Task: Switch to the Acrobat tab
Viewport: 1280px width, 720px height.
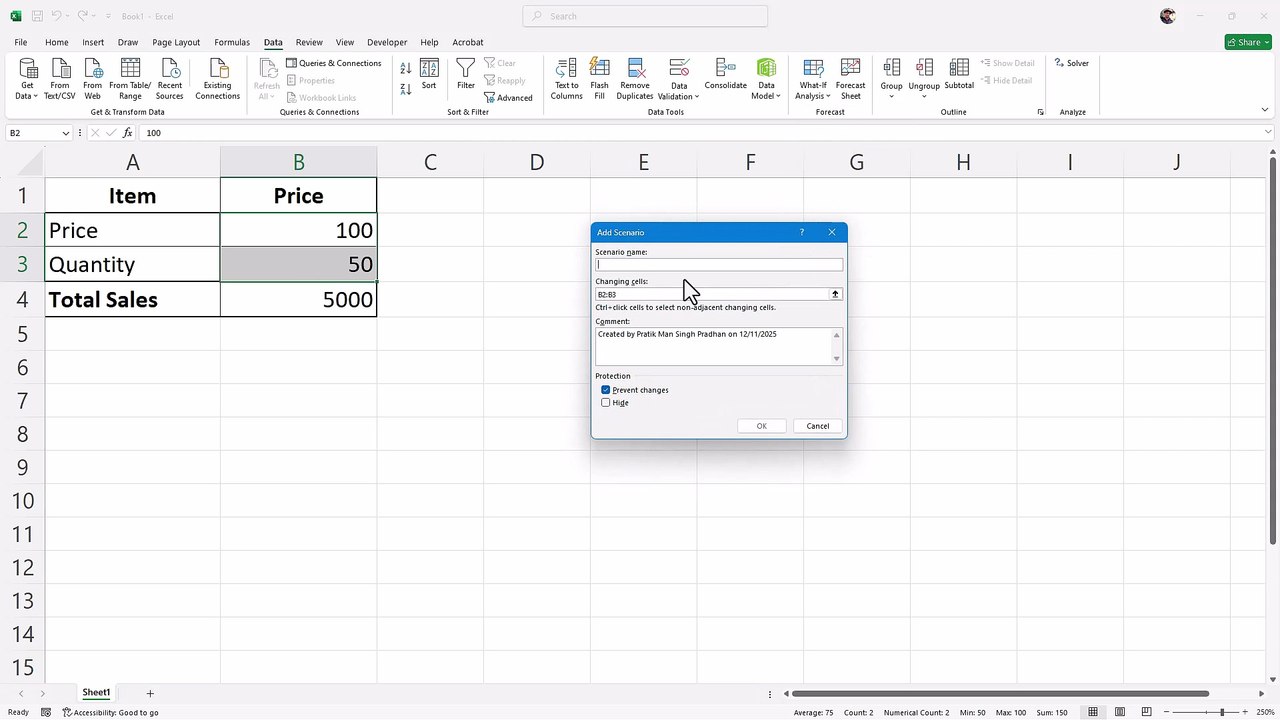Action: (468, 42)
